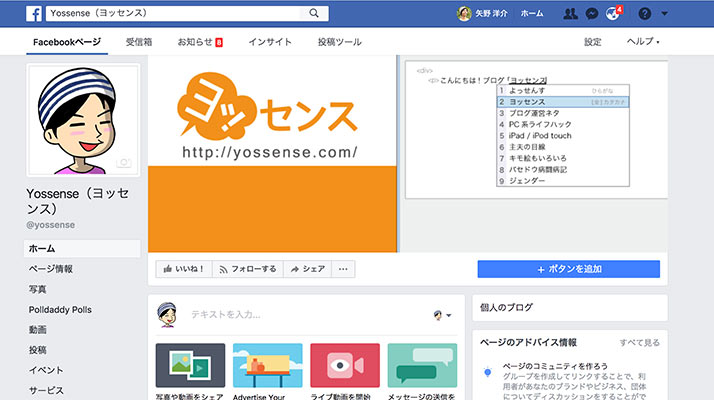Click the lightbulb tip icon

pos(488,372)
